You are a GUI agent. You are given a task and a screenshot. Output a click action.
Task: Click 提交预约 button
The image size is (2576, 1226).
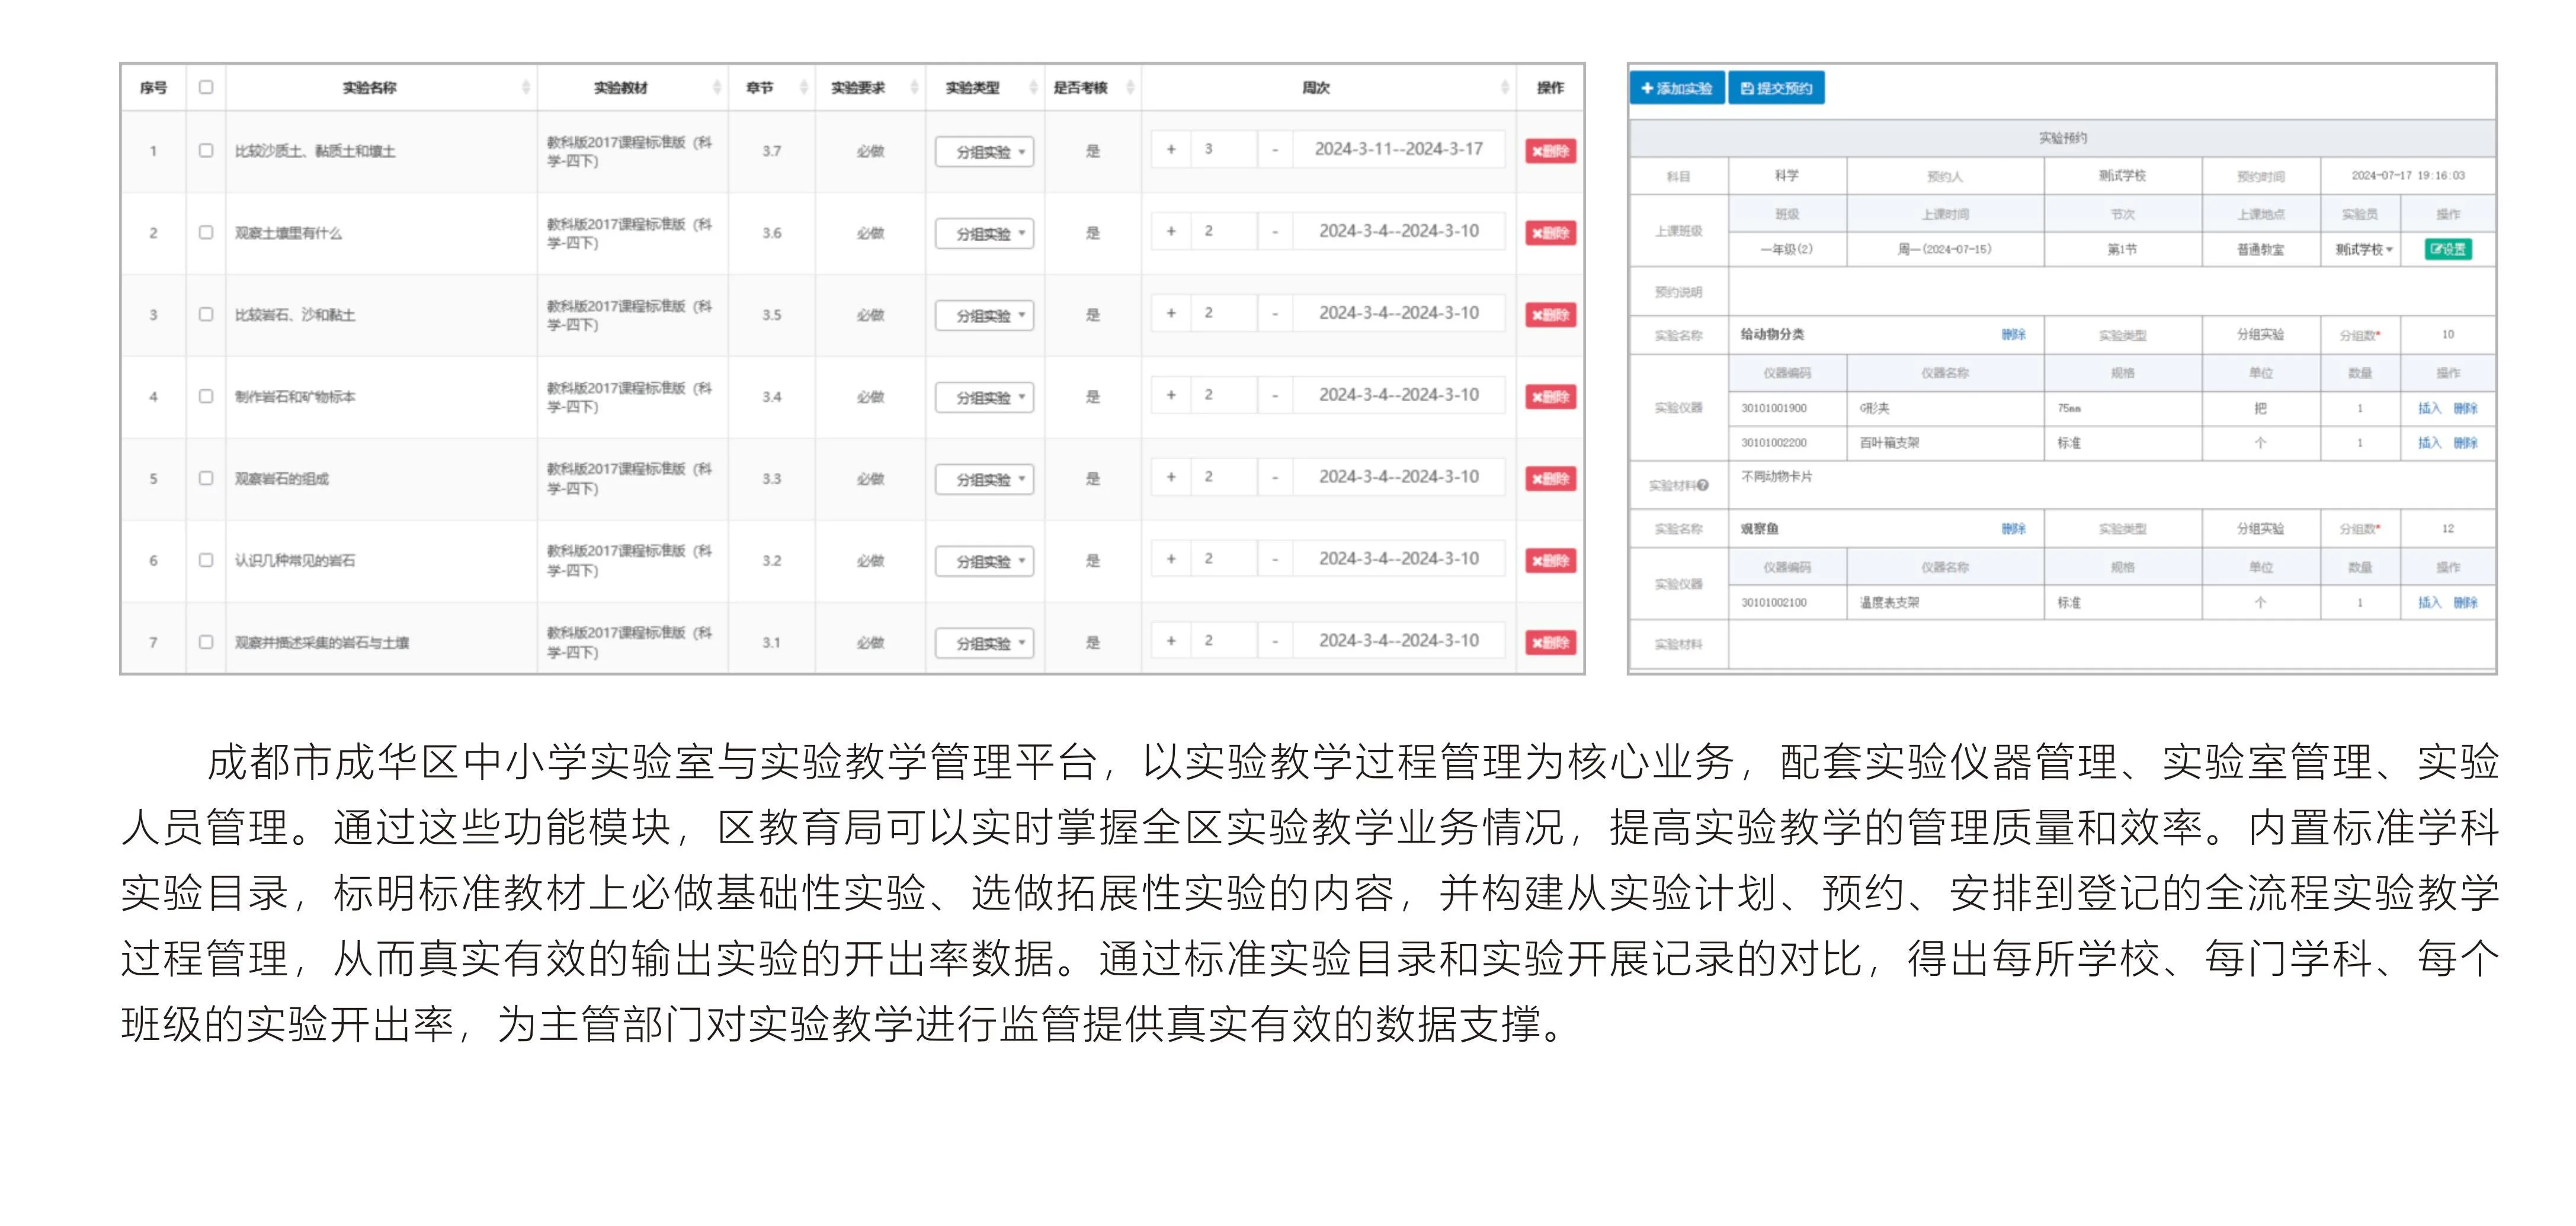(1776, 88)
